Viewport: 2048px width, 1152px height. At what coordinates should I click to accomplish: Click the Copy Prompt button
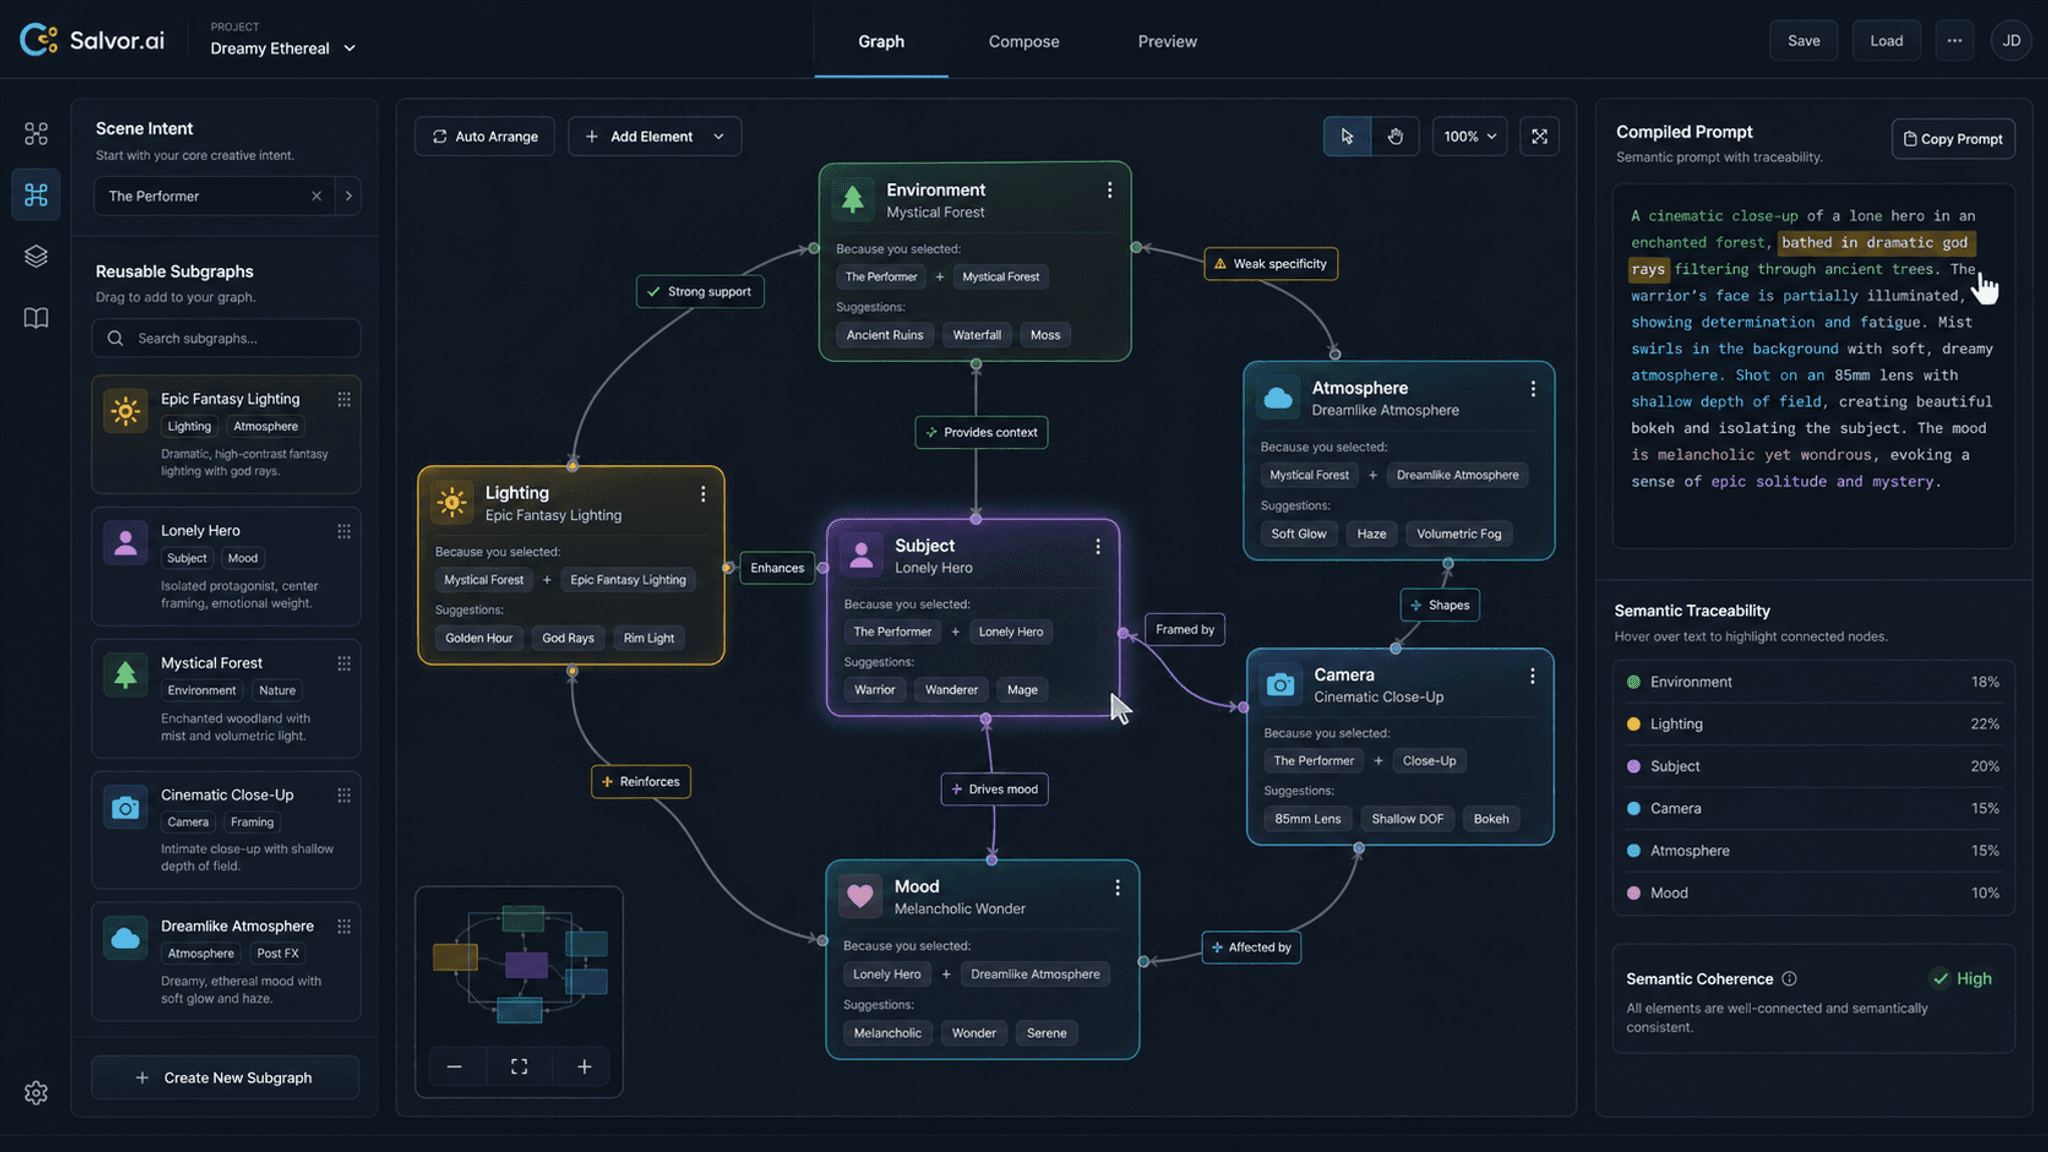pyautogui.click(x=1953, y=139)
